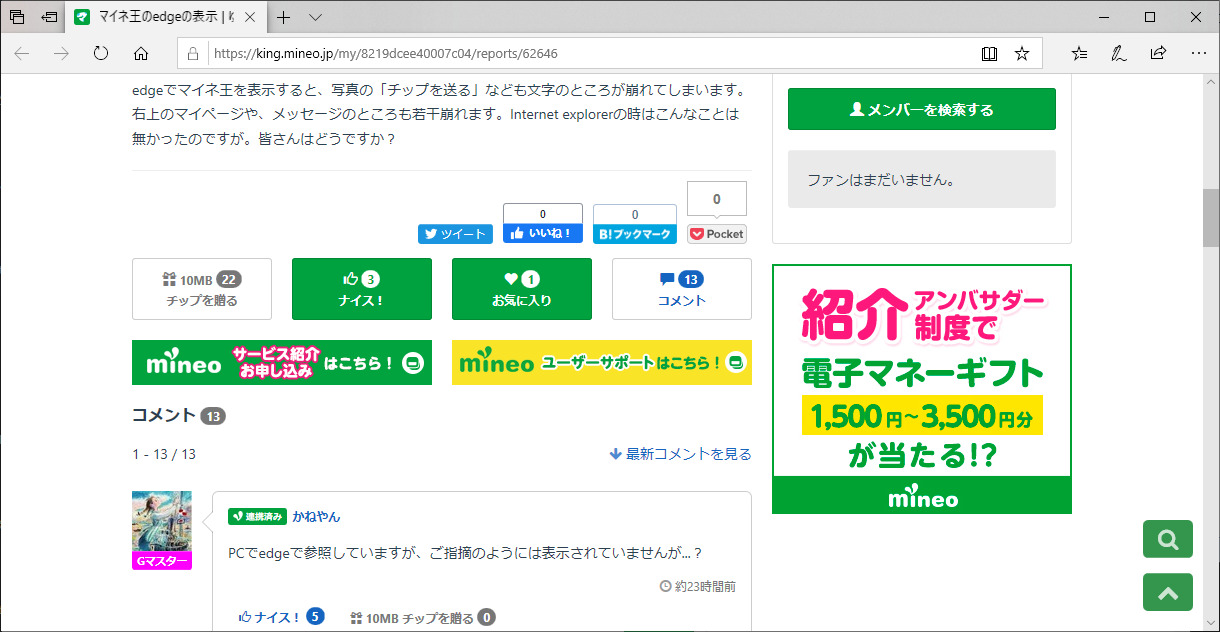Click the Gマスター badge
1220x632 pixels.
[161, 561]
